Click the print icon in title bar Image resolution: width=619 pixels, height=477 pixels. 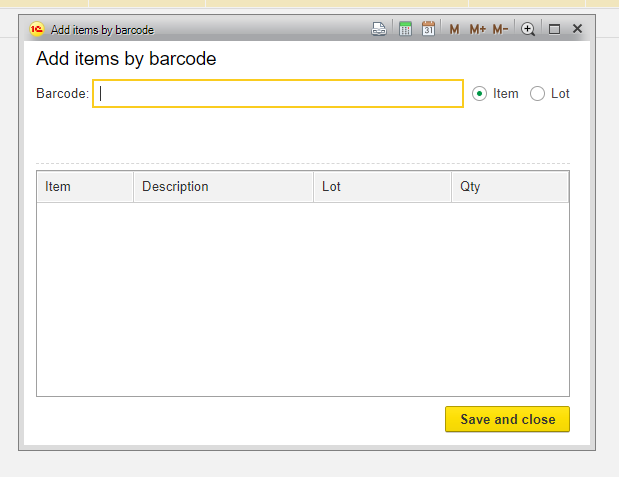[x=379, y=30]
